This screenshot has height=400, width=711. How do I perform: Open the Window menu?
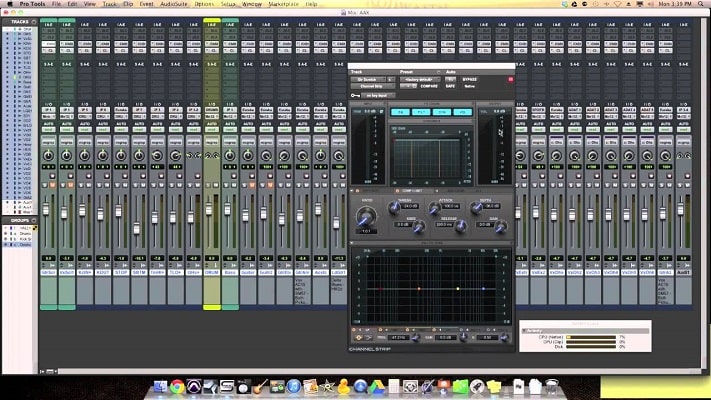point(252,4)
